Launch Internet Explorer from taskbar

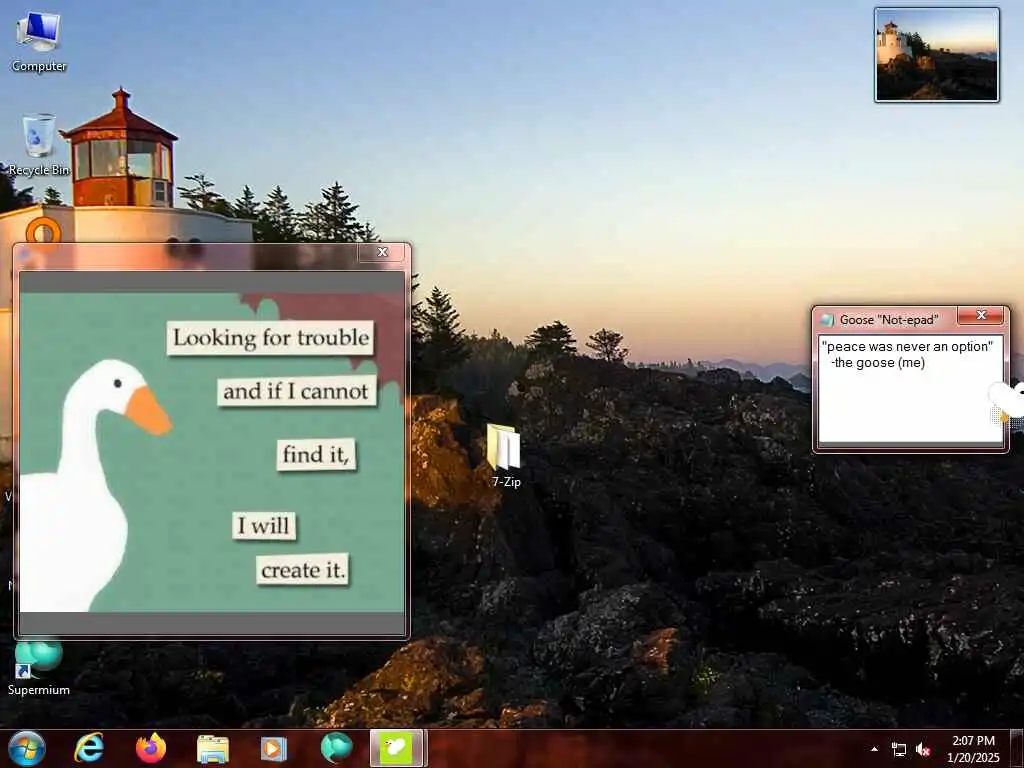89,748
